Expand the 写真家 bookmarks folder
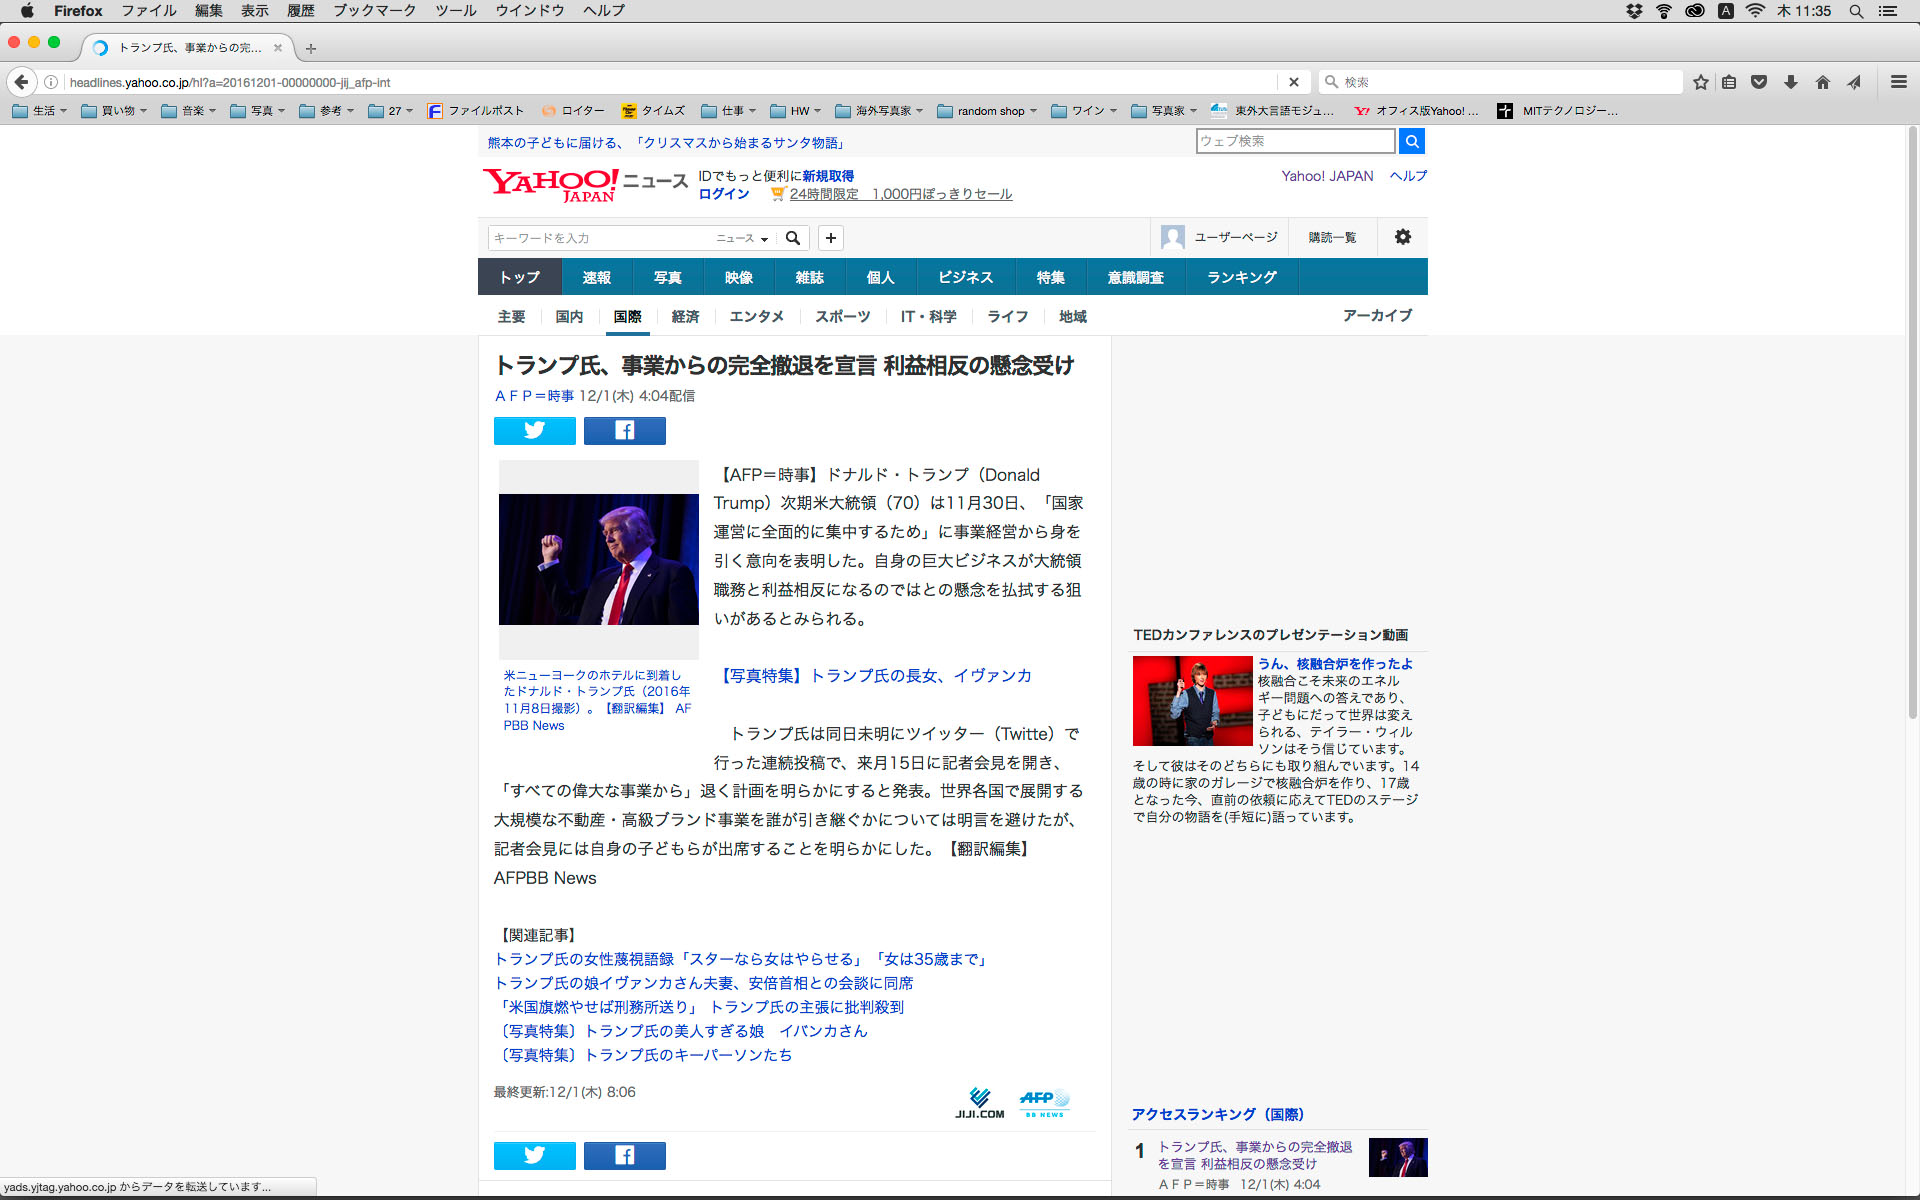This screenshot has width=1920, height=1200. coord(1165,111)
